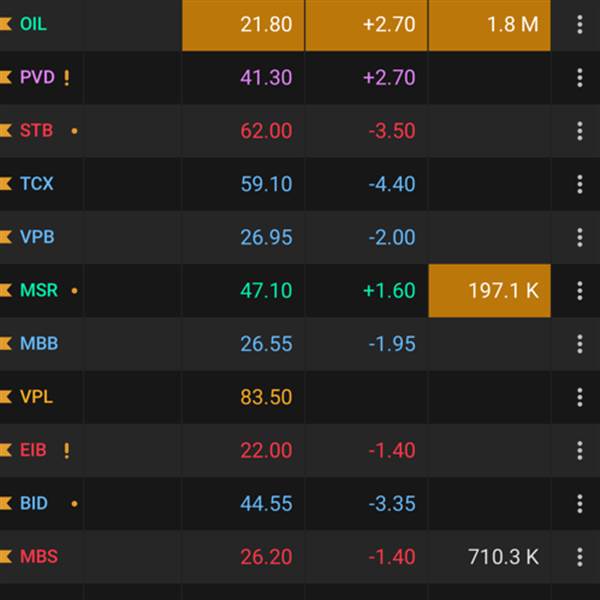
Task: Click the highlighted 1.8 M volume cell
Action: click(490, 24)
